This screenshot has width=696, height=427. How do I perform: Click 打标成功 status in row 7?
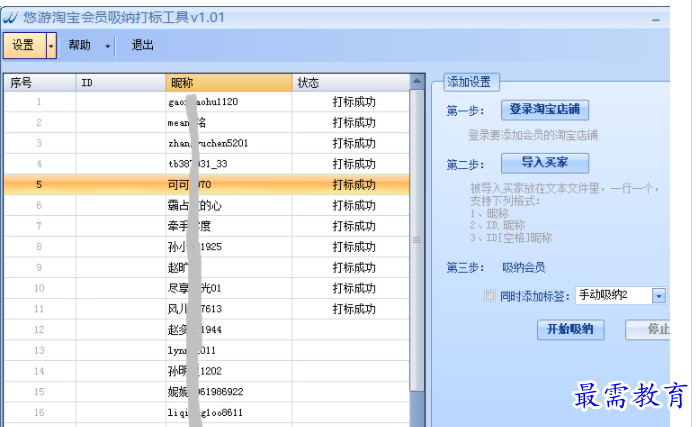click(x=354, y=226)
